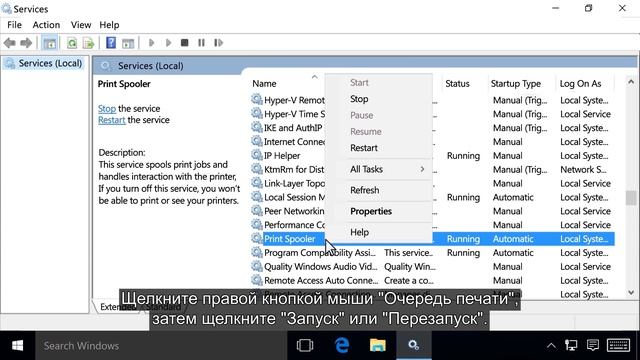
Task: Click scrollbar up arrow in services list
Action: pyautogui.click(x=631, y=82)
